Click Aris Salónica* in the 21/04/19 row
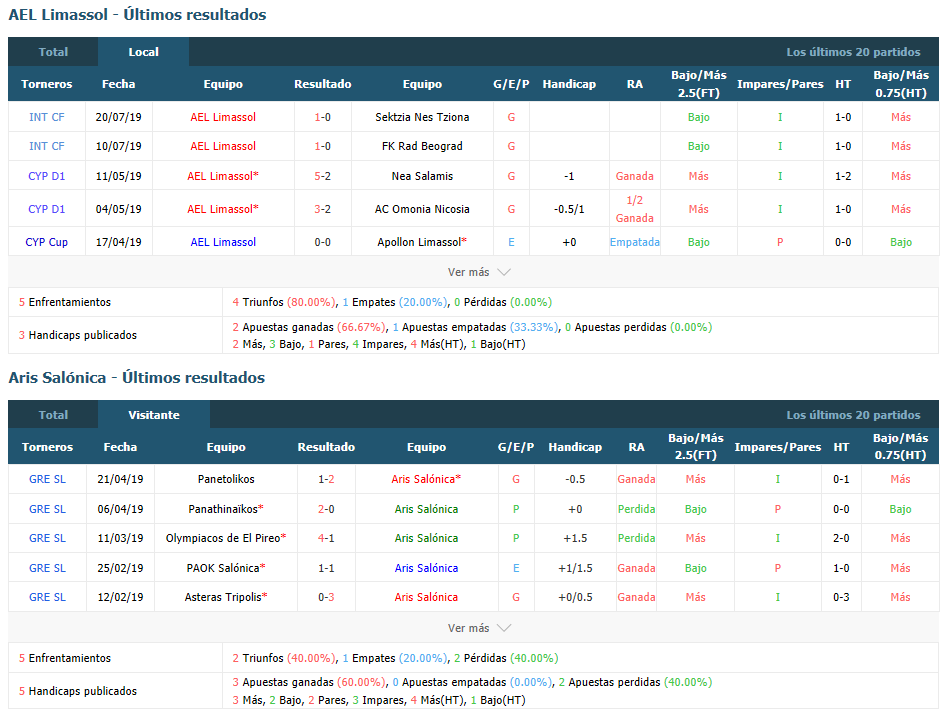 pyautogui.click(x=426, y=479)
